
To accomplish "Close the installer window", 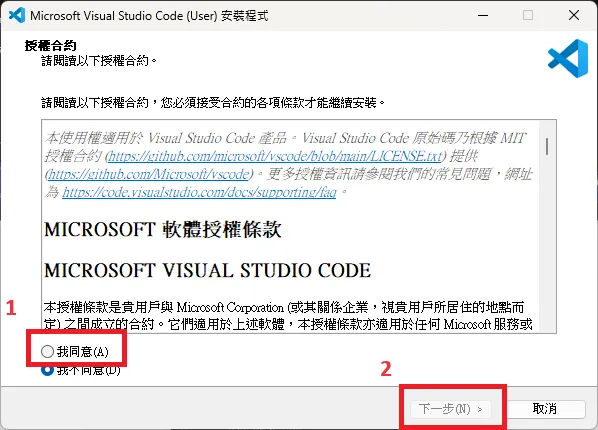I will (574, 15).
